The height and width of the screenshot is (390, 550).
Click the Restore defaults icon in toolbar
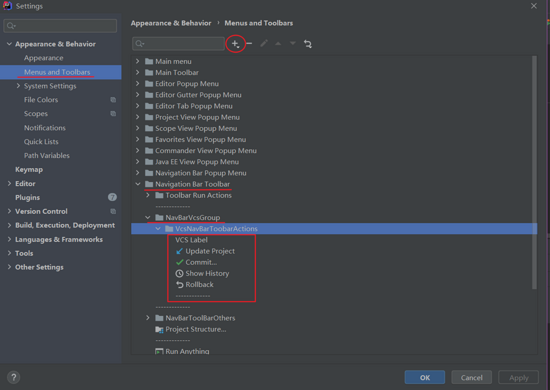click(x=308, y=44)
